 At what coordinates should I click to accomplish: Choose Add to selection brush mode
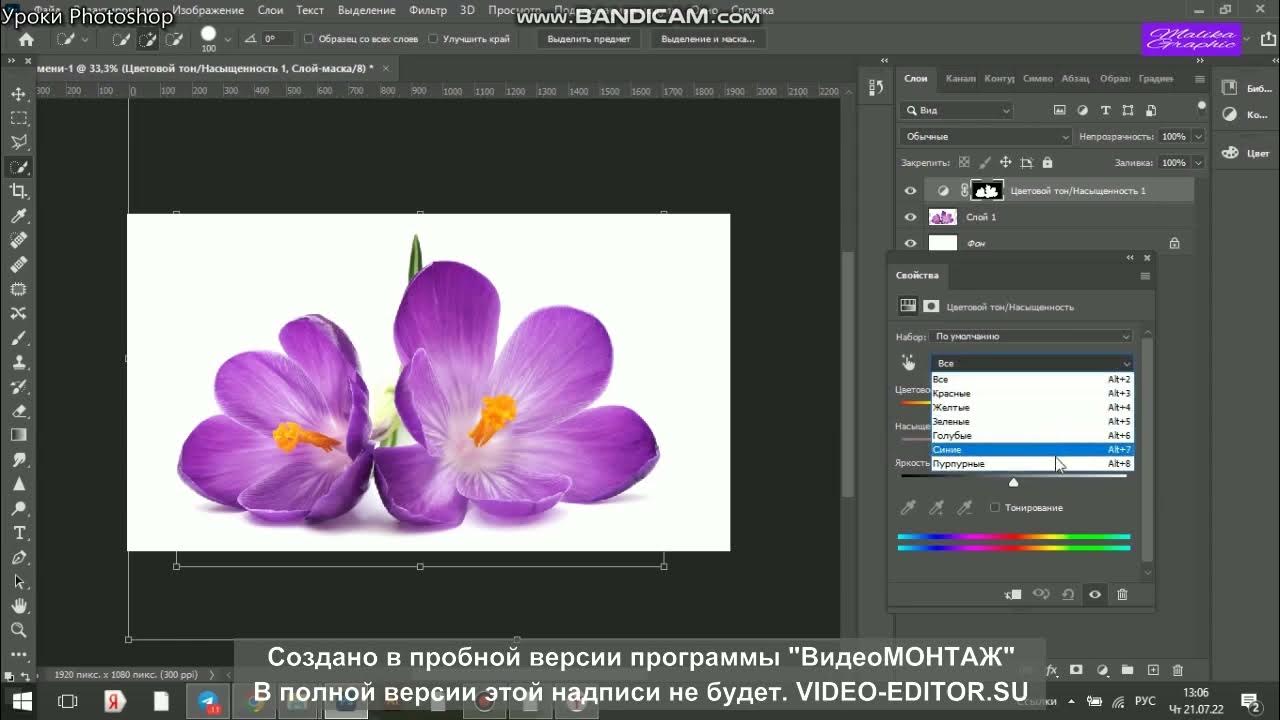pyautogui.click(x=148, y=39)
